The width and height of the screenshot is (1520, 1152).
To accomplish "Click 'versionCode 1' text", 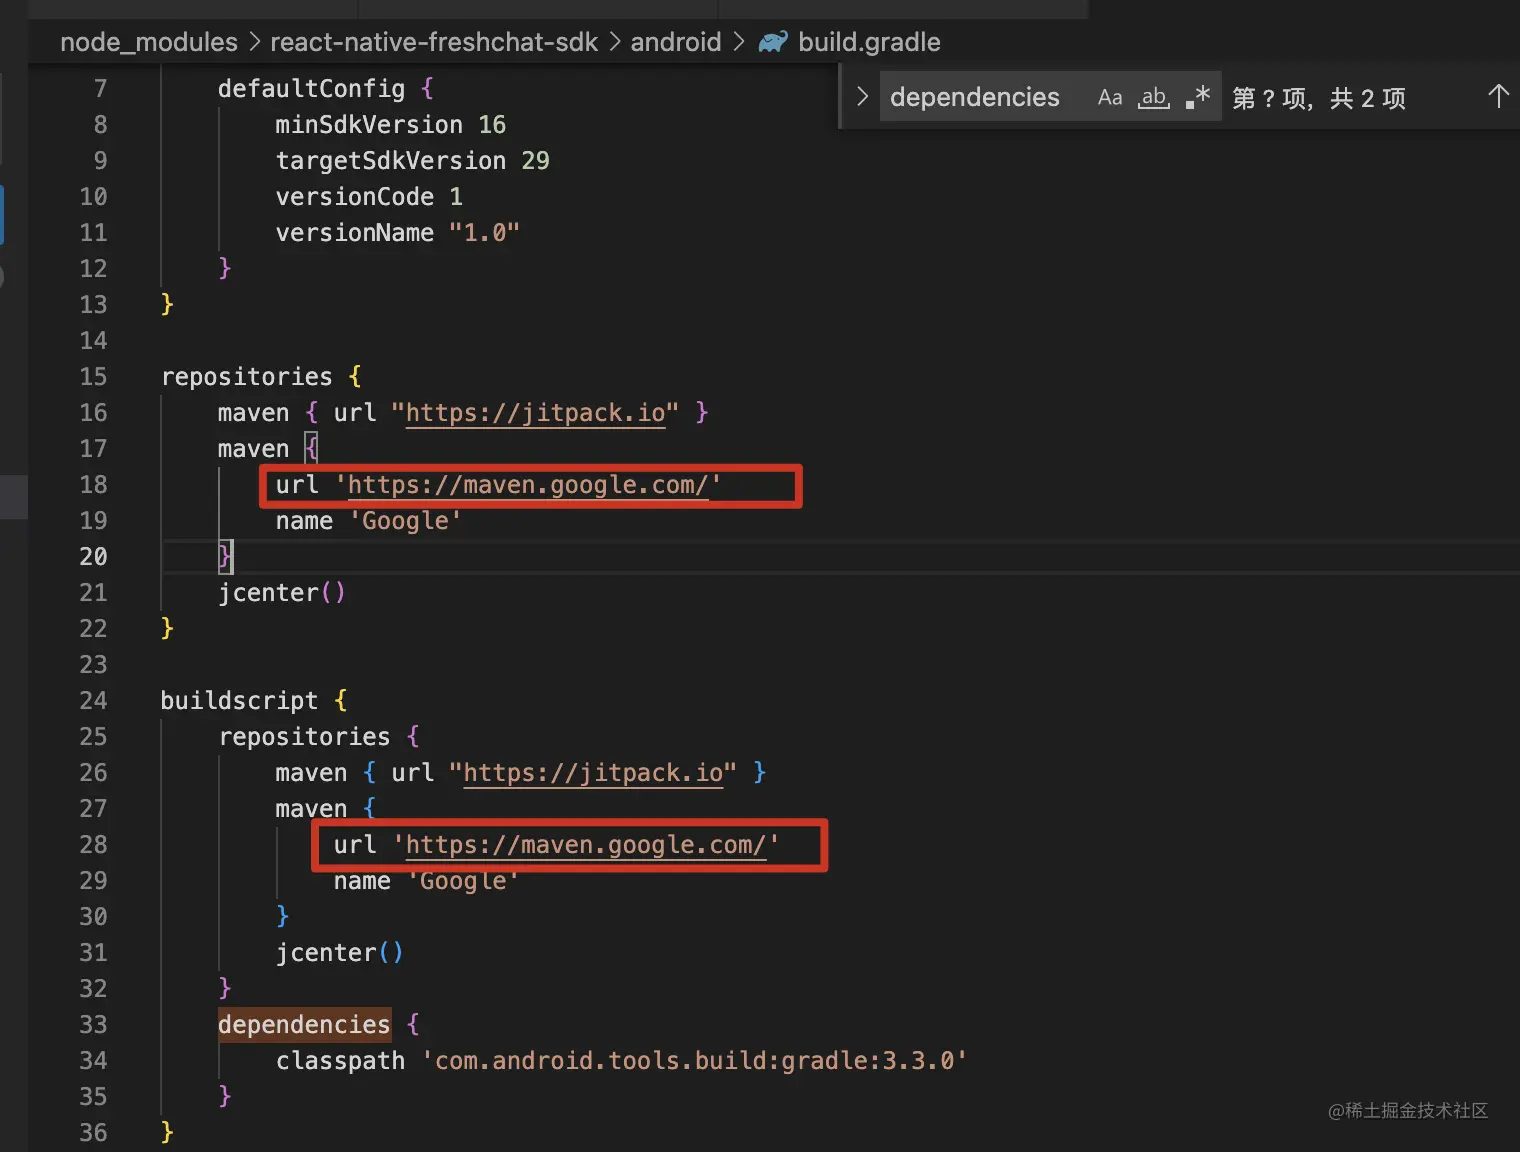I will pyautogui.click(x=369, y=197).
